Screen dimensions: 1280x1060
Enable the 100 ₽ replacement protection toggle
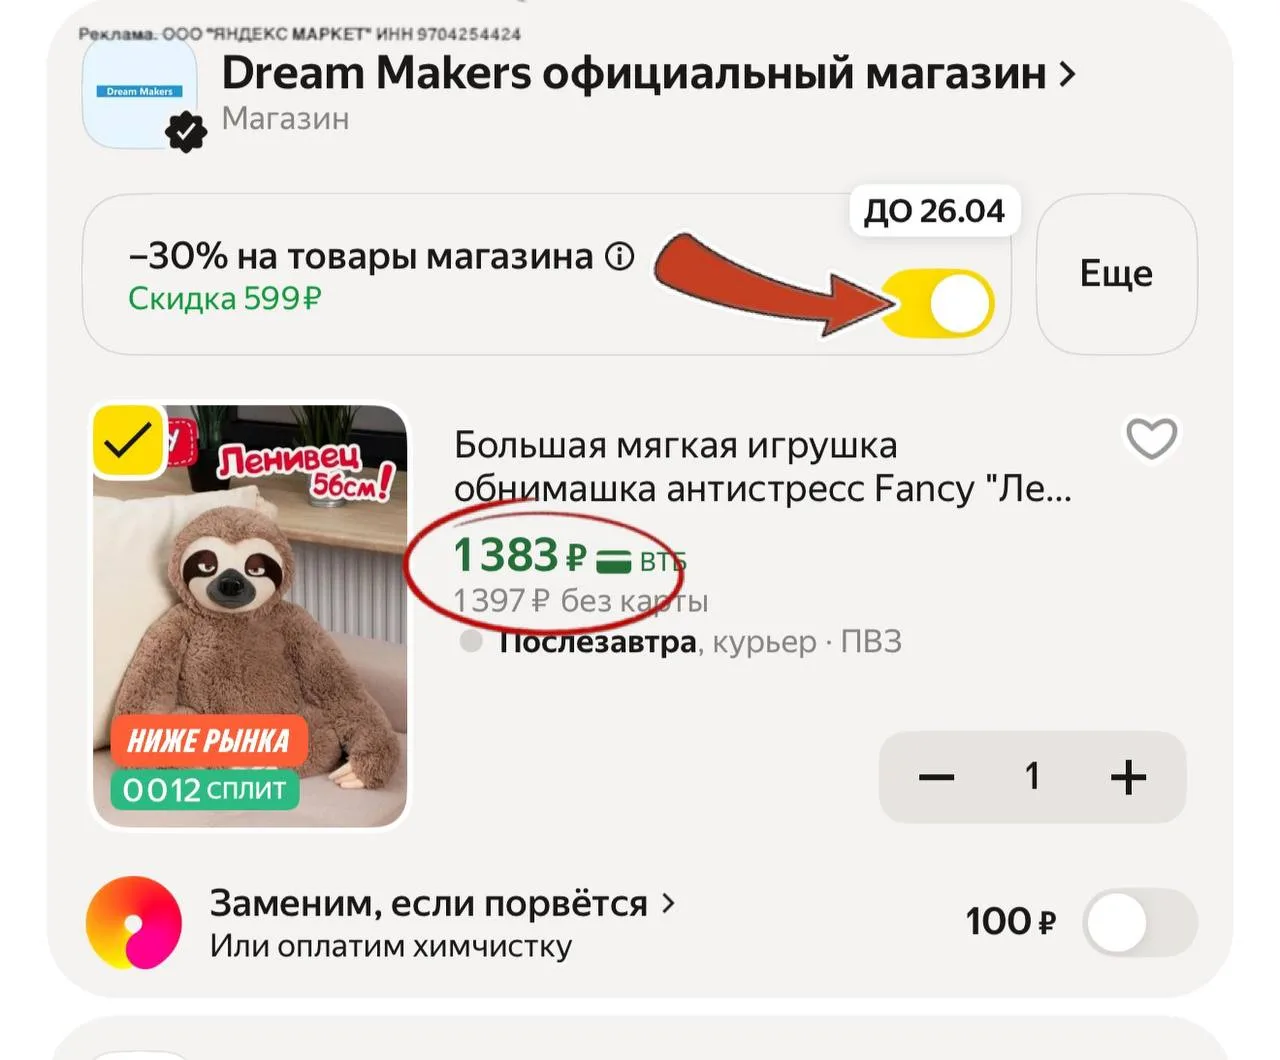[1140, 922]
